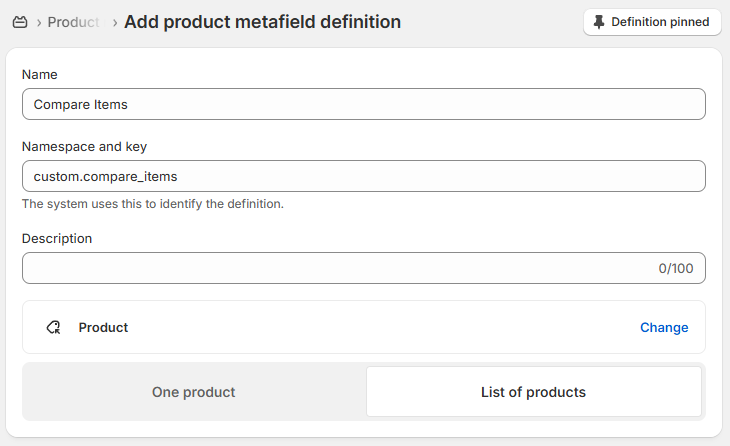Viewport: 730px width, 446px height.
Task: Go back to Product breadcrumb
Action: tap(73, 22)
